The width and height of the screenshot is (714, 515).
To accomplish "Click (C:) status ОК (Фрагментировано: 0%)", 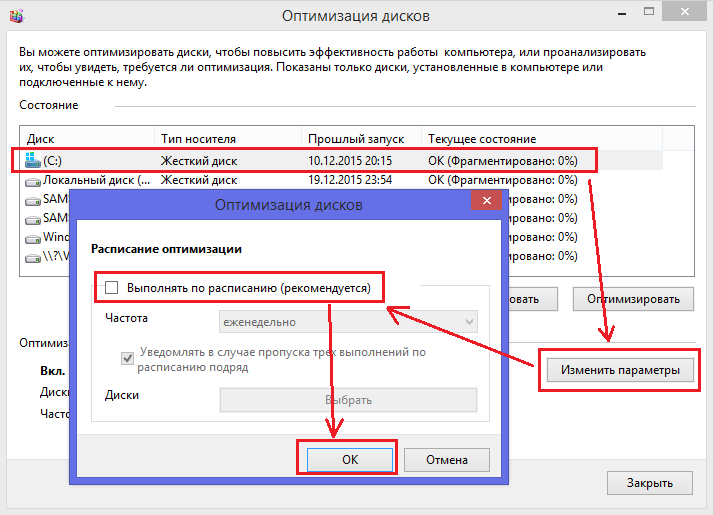I will point(503,161).
